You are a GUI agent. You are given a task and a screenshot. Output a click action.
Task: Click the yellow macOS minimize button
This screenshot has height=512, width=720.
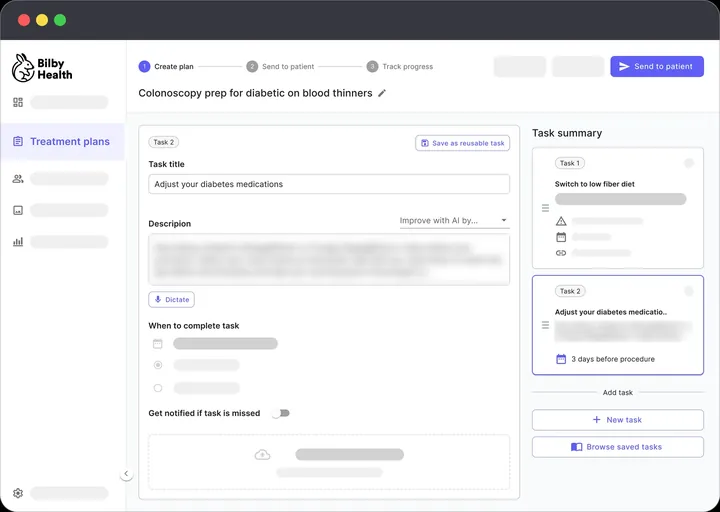click(42, 20)
